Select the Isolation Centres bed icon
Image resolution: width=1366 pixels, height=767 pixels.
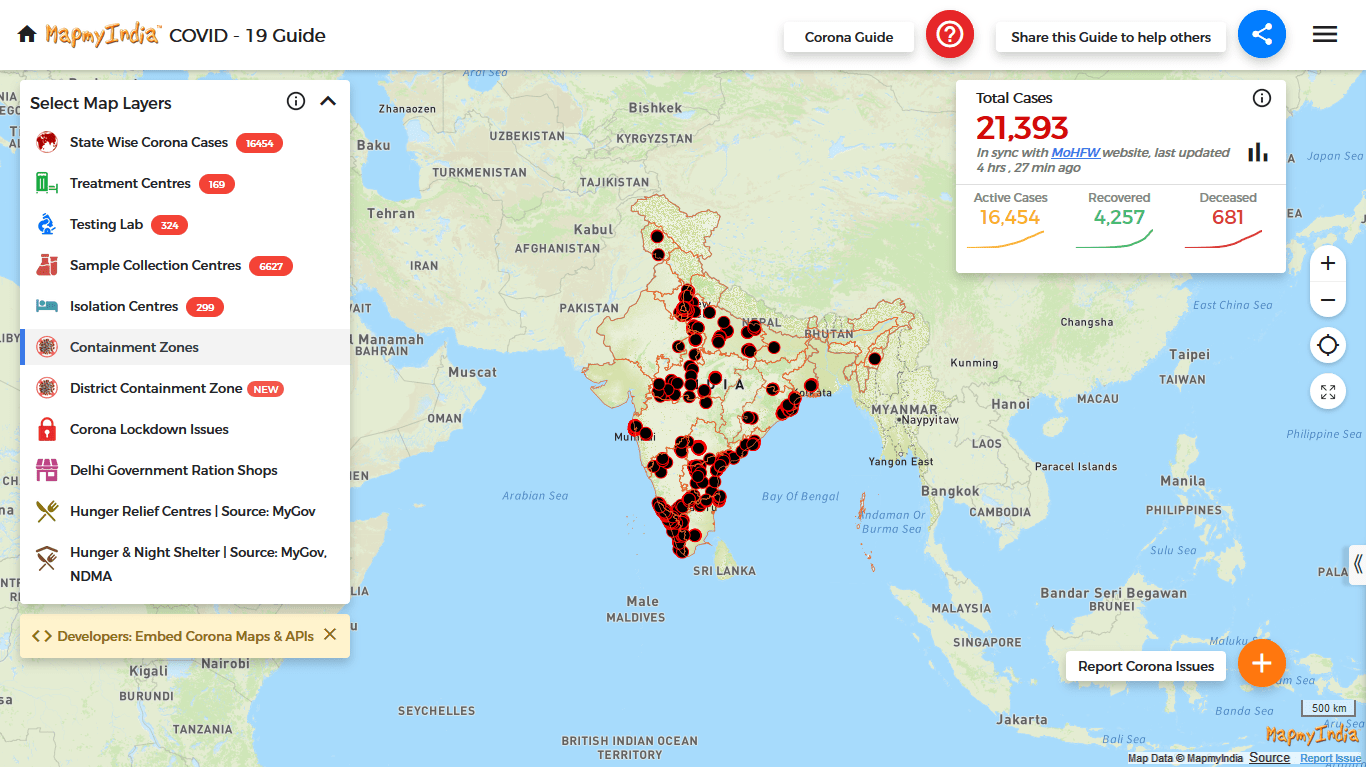pos(47,306)
